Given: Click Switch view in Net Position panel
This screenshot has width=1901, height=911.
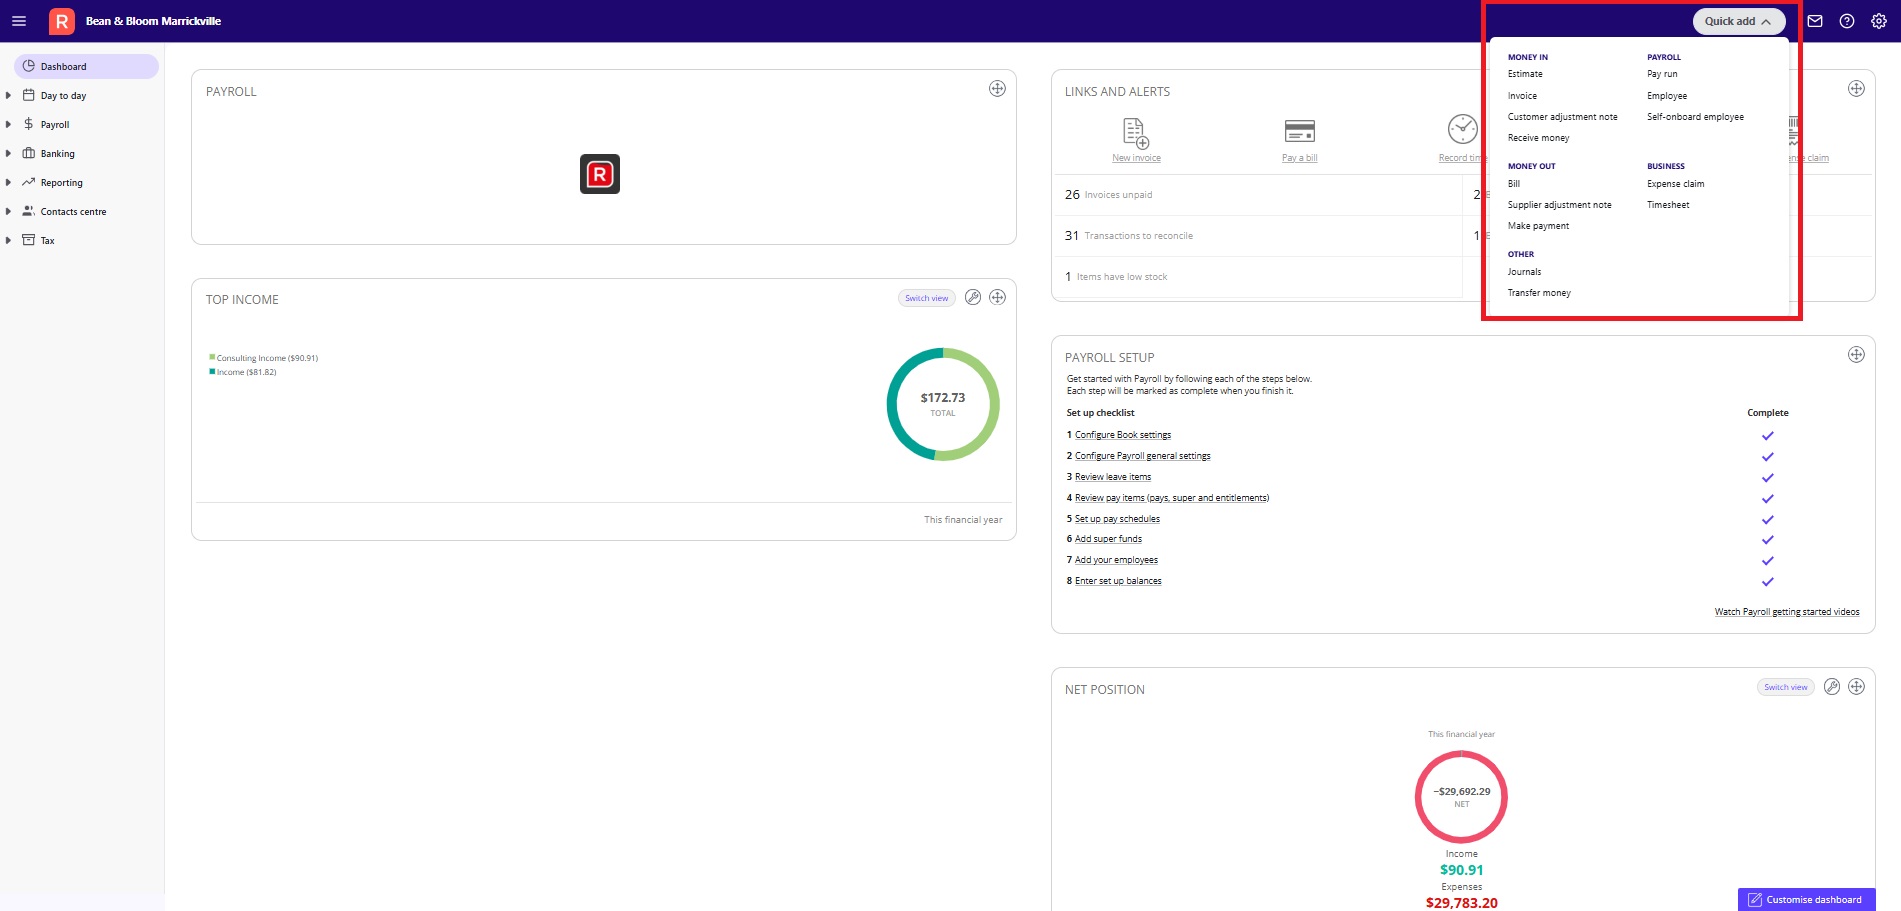Looking at the screenshot, I should point(1786,687).
